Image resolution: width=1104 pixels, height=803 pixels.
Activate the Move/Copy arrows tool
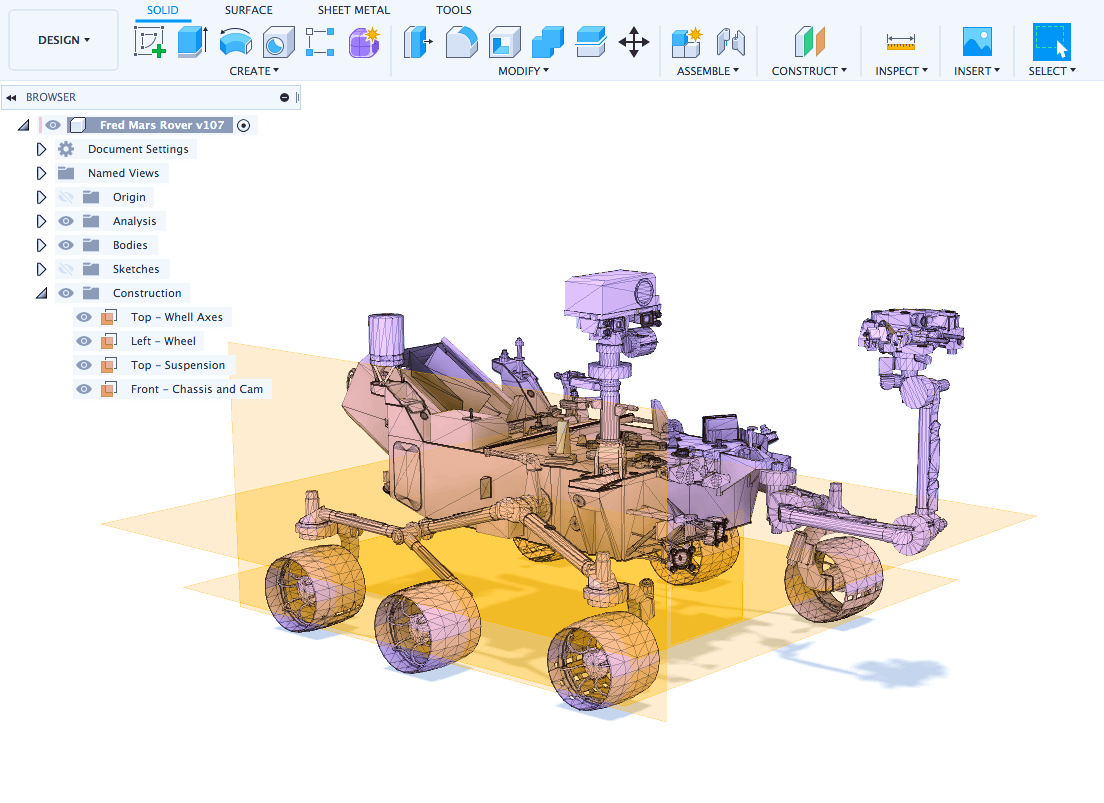click(x=634, y=42)
